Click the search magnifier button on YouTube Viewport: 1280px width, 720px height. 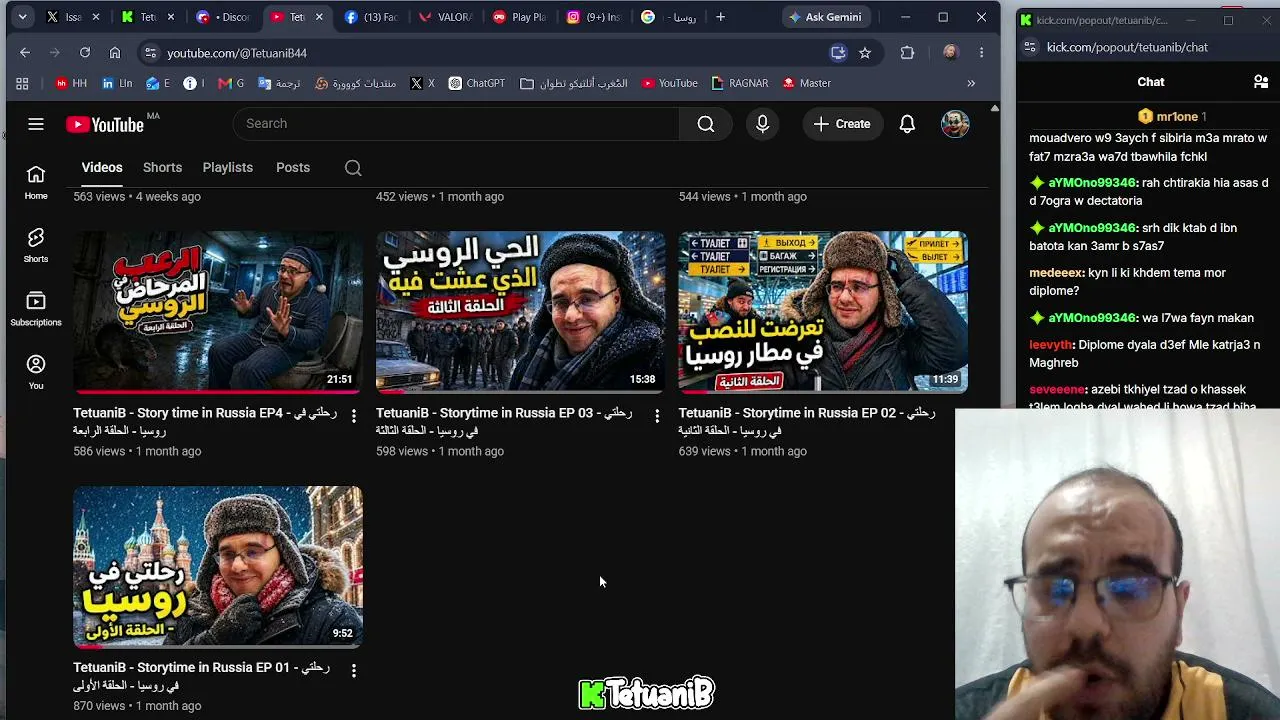(706, 124)
